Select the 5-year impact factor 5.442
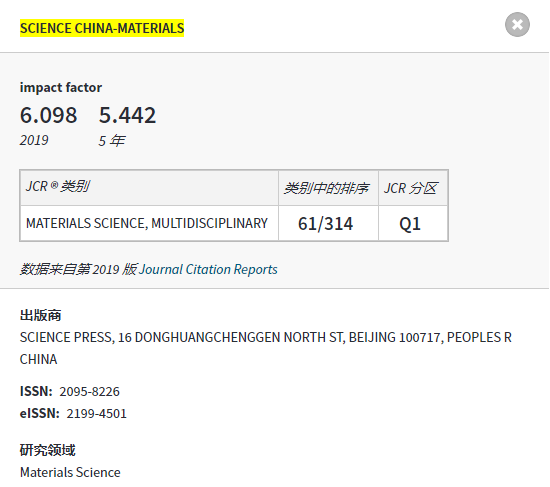The image size is (550, 487). [127, 115]
